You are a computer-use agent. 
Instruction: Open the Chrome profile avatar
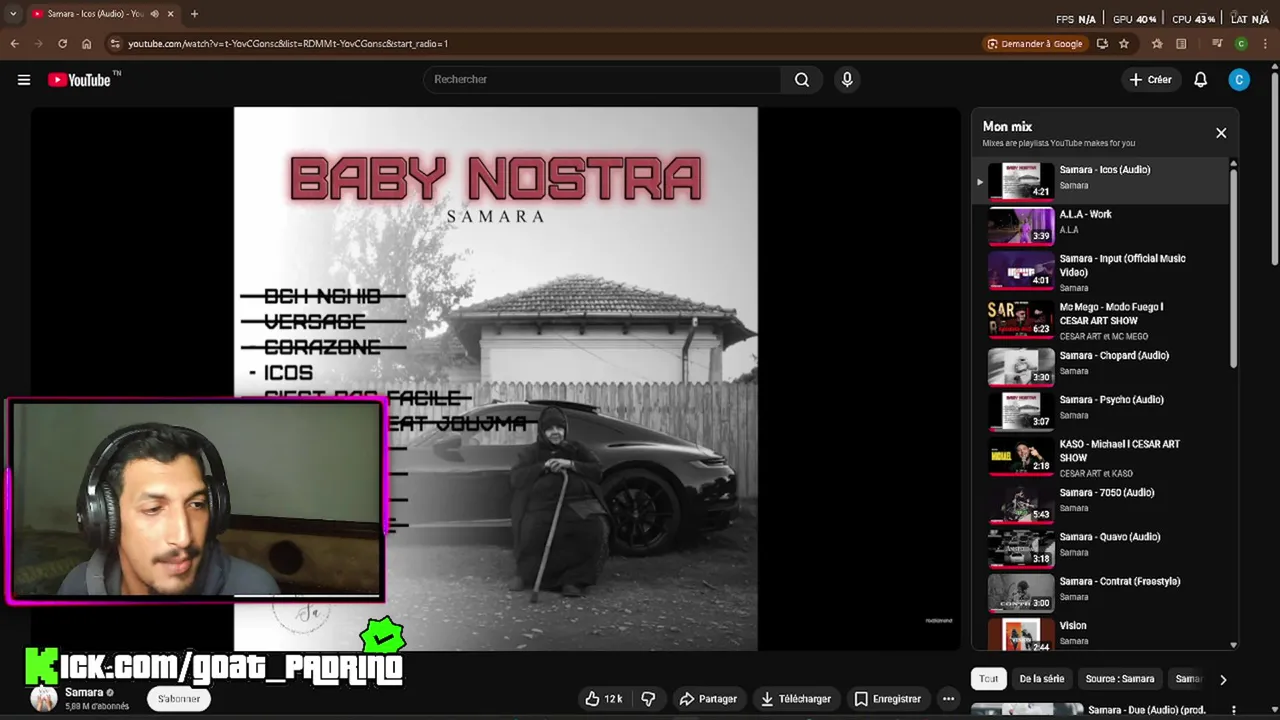[x=1241, y=44]
